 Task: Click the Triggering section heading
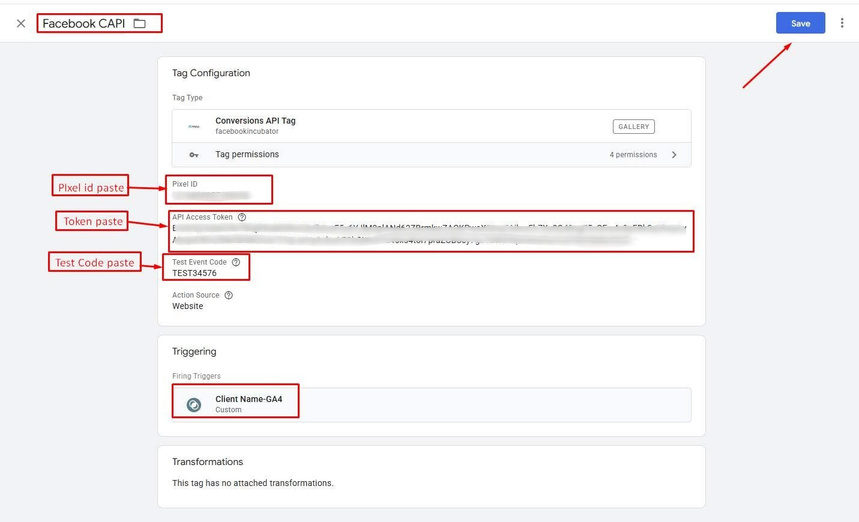[x=194, y=352]
